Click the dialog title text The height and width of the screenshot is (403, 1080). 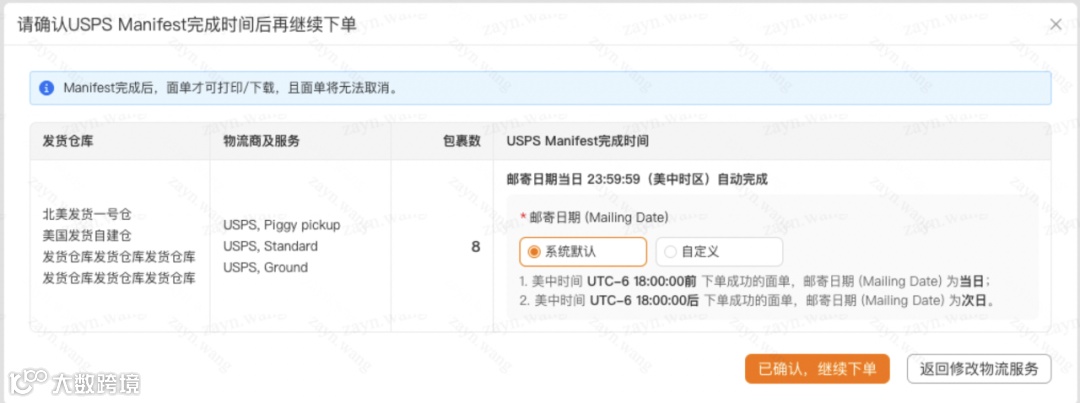click(x=187, y=25)
